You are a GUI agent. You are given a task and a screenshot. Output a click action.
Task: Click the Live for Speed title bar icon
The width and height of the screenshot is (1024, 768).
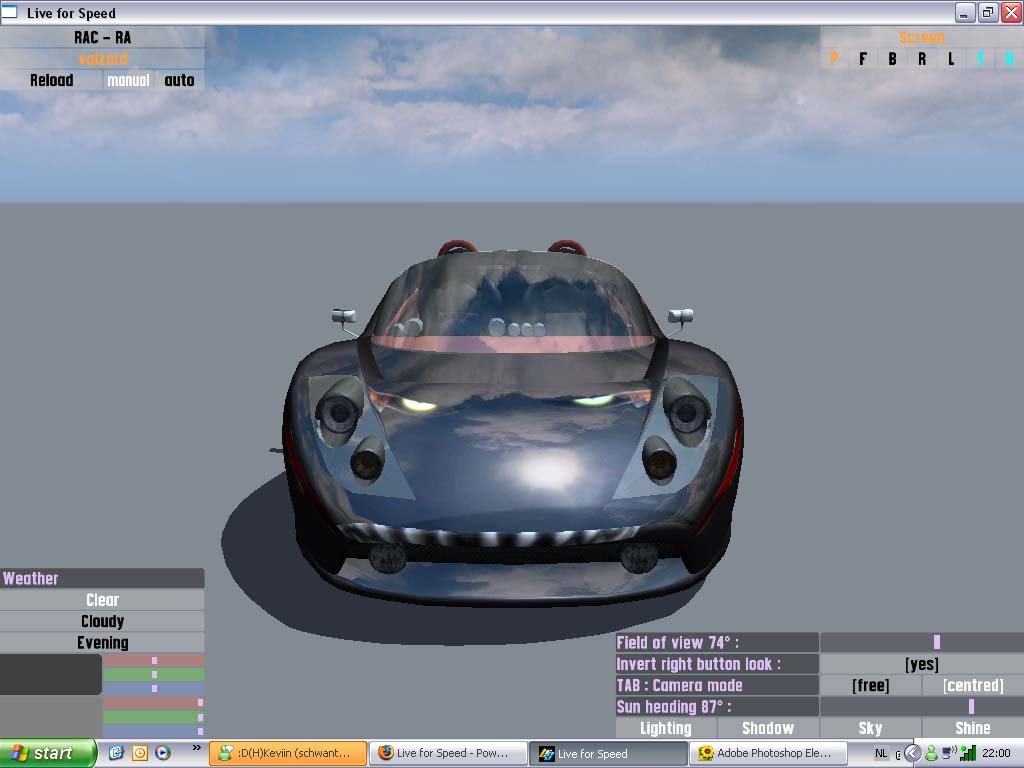[9, 12]
